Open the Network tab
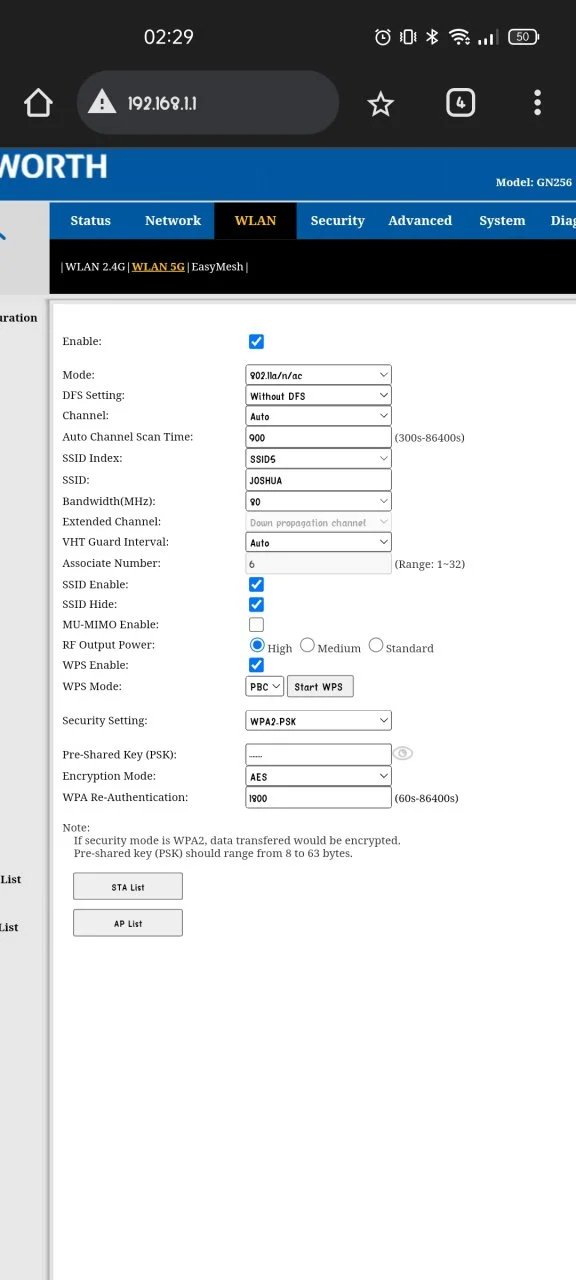 (173, 221)
